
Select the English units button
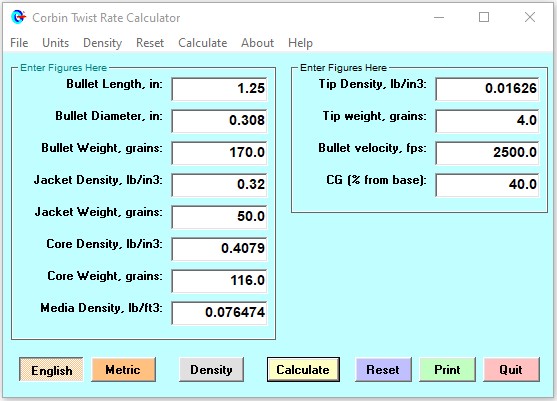tap(51, 370)
